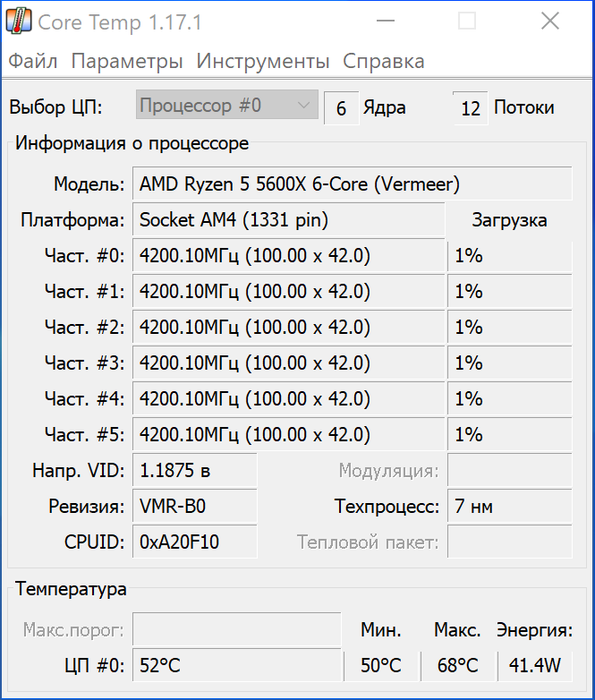Open the Инструменты menu
The image size is (595, 700).
coord(263,61)
